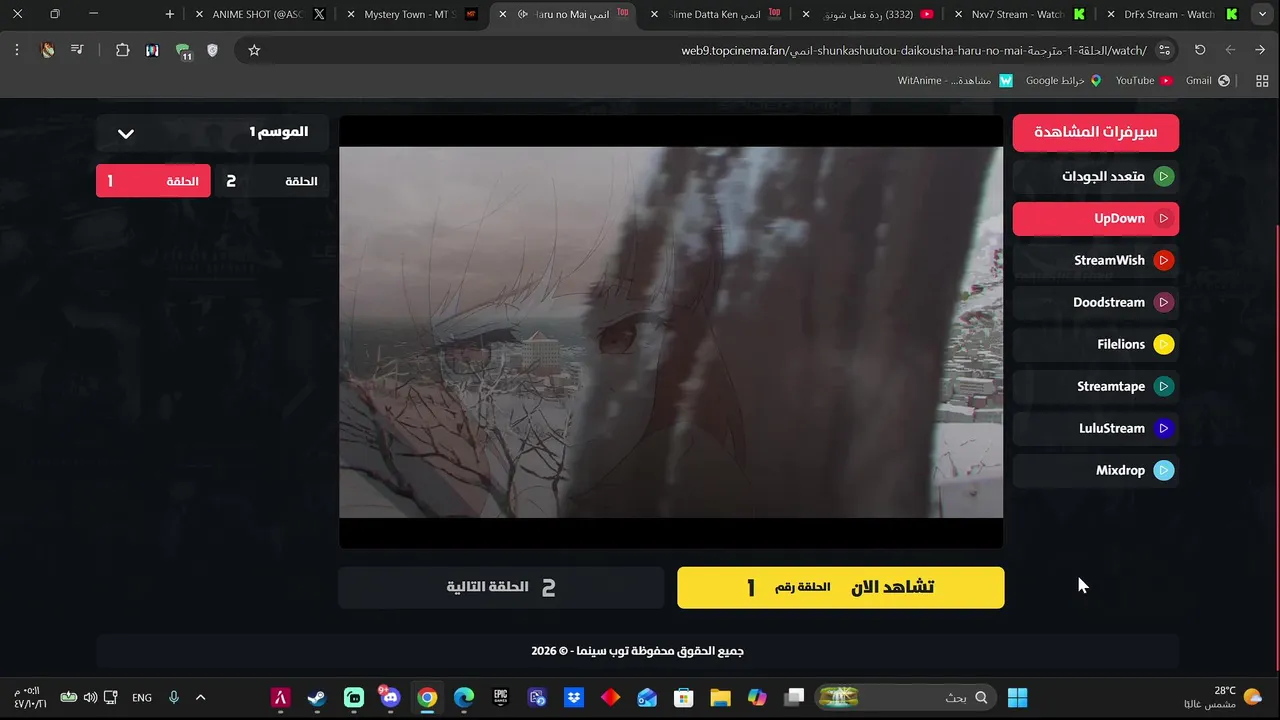Show hidden system tray icons chevron

pos(200,697)
